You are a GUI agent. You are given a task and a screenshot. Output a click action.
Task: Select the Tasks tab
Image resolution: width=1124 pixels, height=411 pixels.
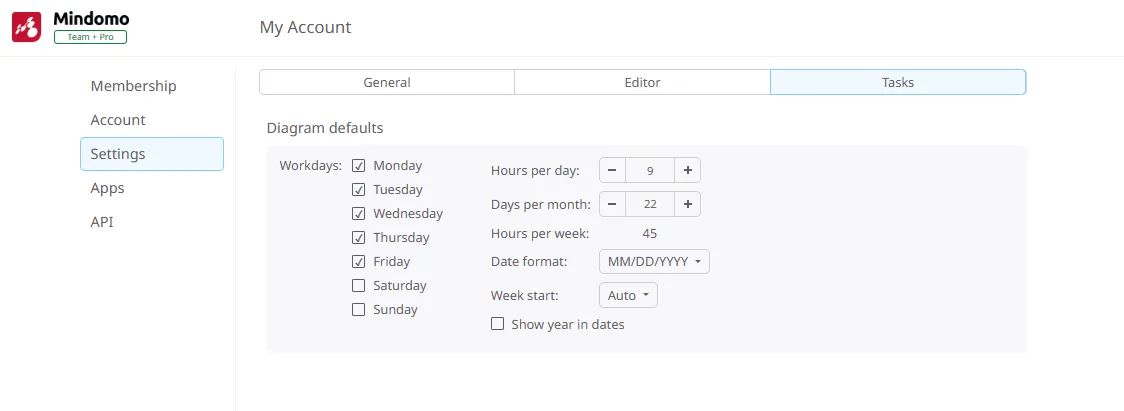click(898, 82)
